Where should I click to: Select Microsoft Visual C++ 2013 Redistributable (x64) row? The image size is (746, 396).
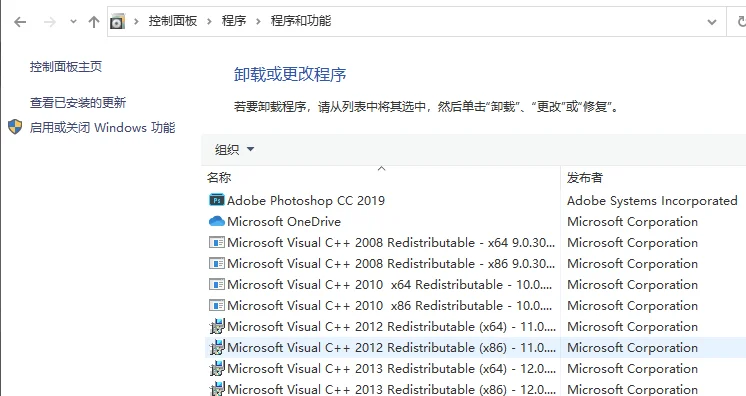(475, 368)
